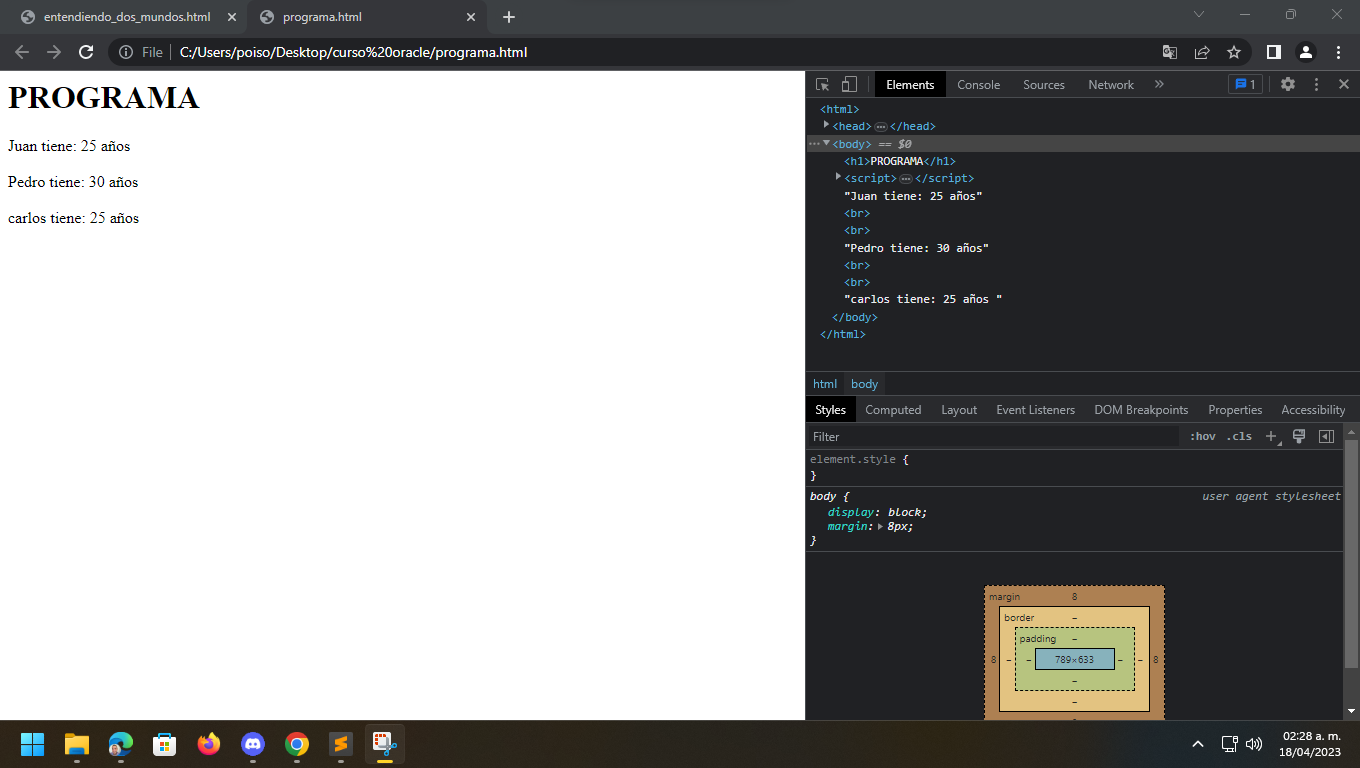1360x768 pixels.
Task: Reload the current page
Action: (86, 52)
